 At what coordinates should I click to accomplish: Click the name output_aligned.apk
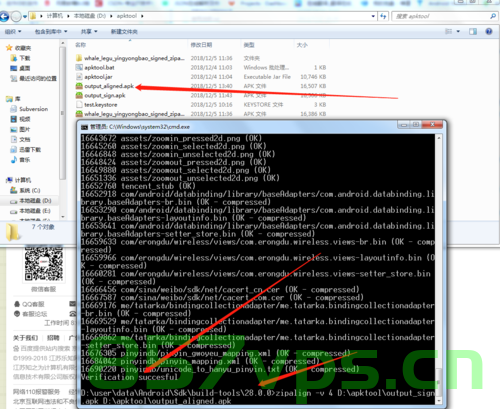109,86
